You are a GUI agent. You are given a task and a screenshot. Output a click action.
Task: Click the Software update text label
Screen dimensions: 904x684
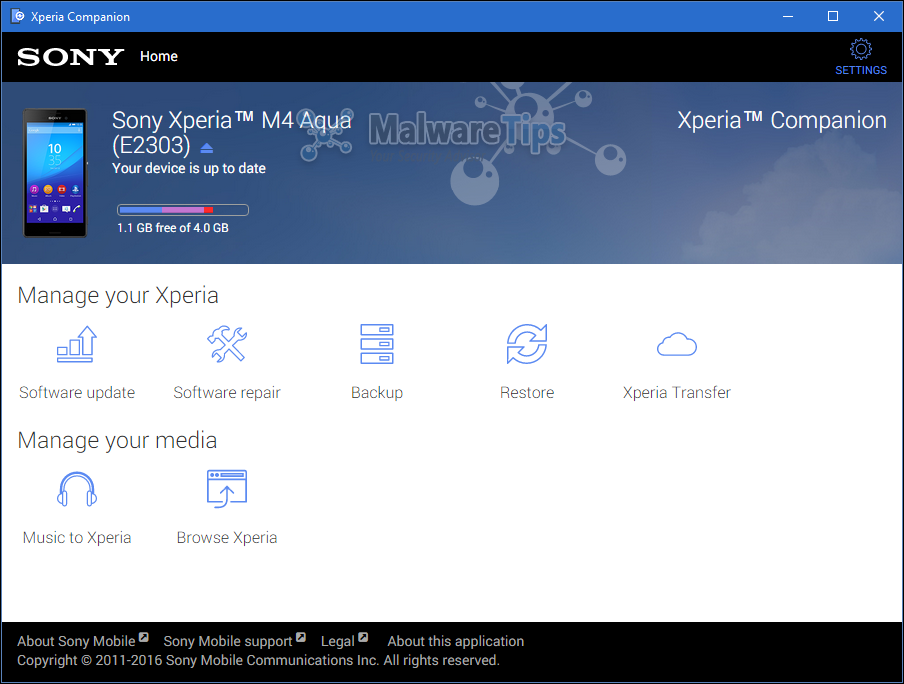77,393
